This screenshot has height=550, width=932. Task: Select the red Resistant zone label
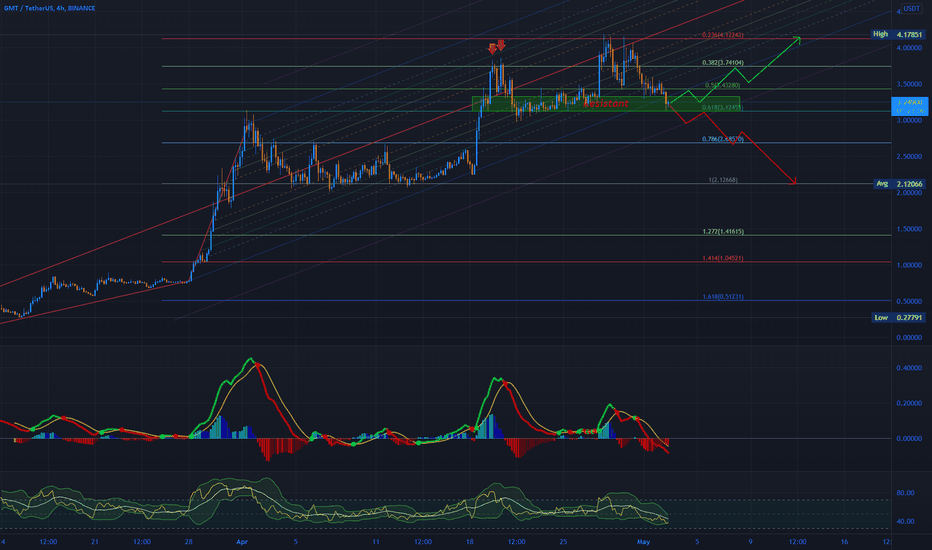point(605,103)
